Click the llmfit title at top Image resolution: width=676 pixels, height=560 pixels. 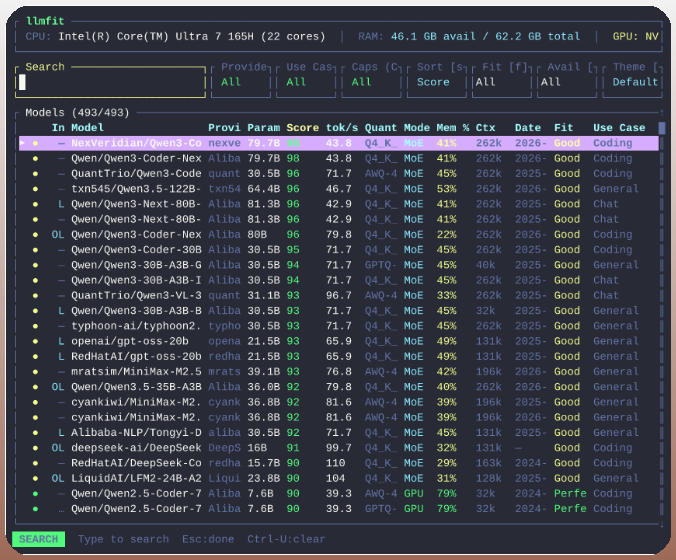pos(45,21)
